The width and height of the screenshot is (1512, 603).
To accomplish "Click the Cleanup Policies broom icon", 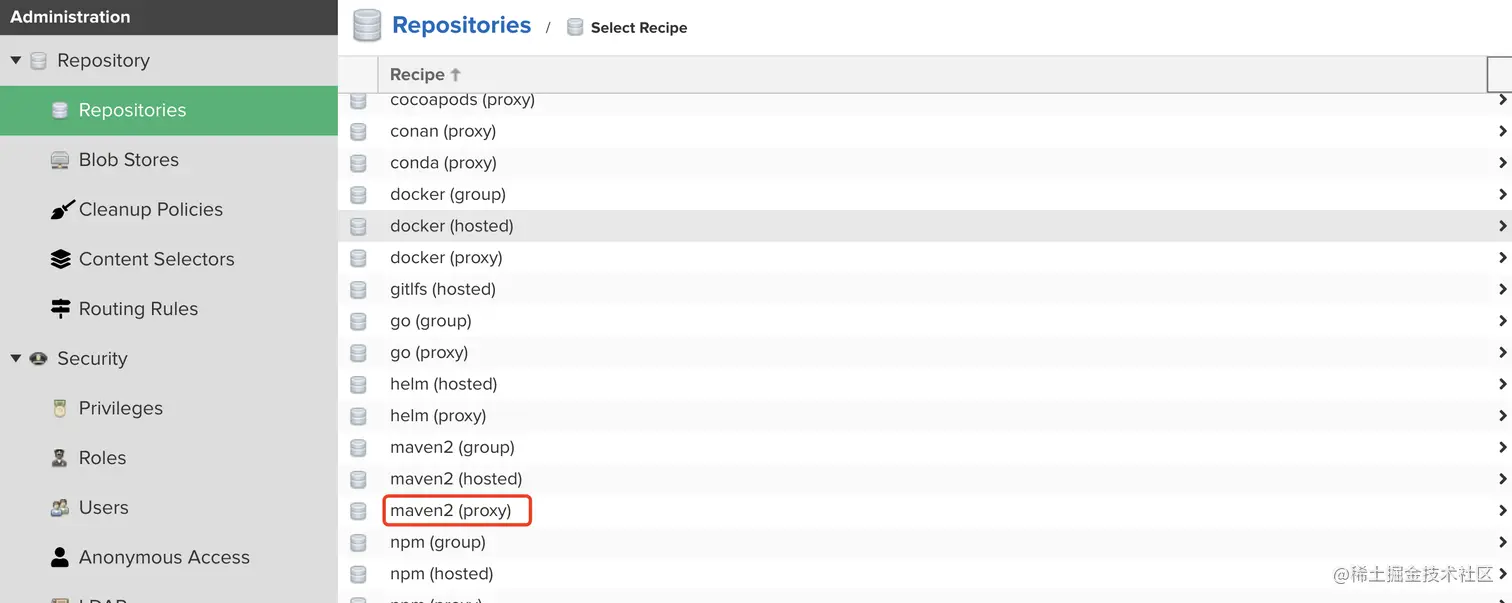I will (x=62, y=210).
